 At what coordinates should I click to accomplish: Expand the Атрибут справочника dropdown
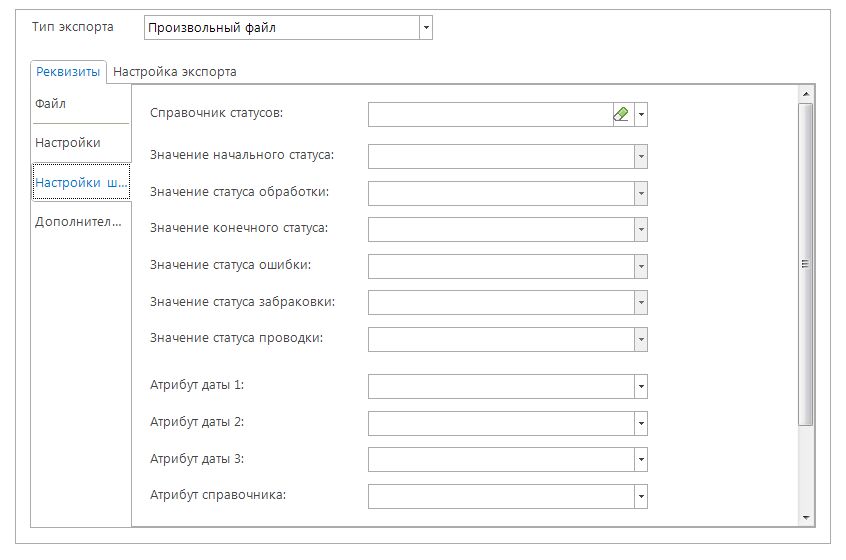641,496
